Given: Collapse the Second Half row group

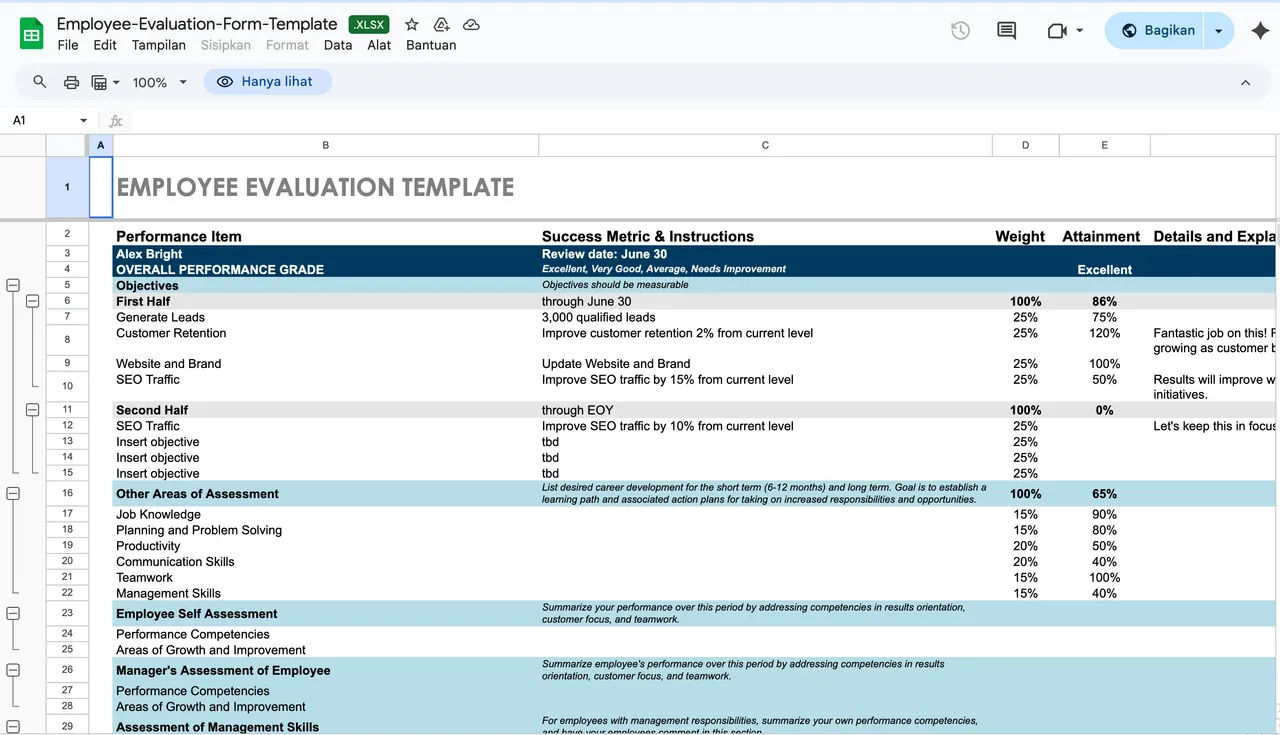Looking at the screenshot, I should click(32, 410).
